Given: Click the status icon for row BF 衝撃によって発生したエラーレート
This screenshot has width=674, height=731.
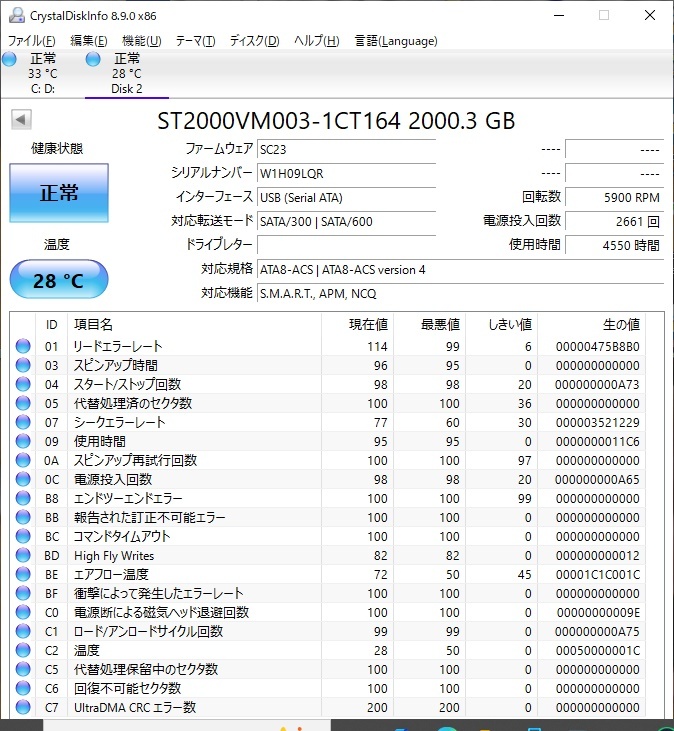Looking at the screenshot, I should [23, 593].
